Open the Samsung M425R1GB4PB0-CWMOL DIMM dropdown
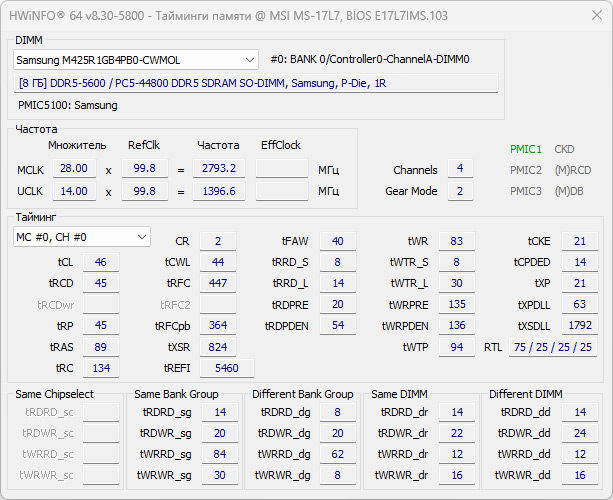Screen dimensions: 613x500 click(136, 60)
